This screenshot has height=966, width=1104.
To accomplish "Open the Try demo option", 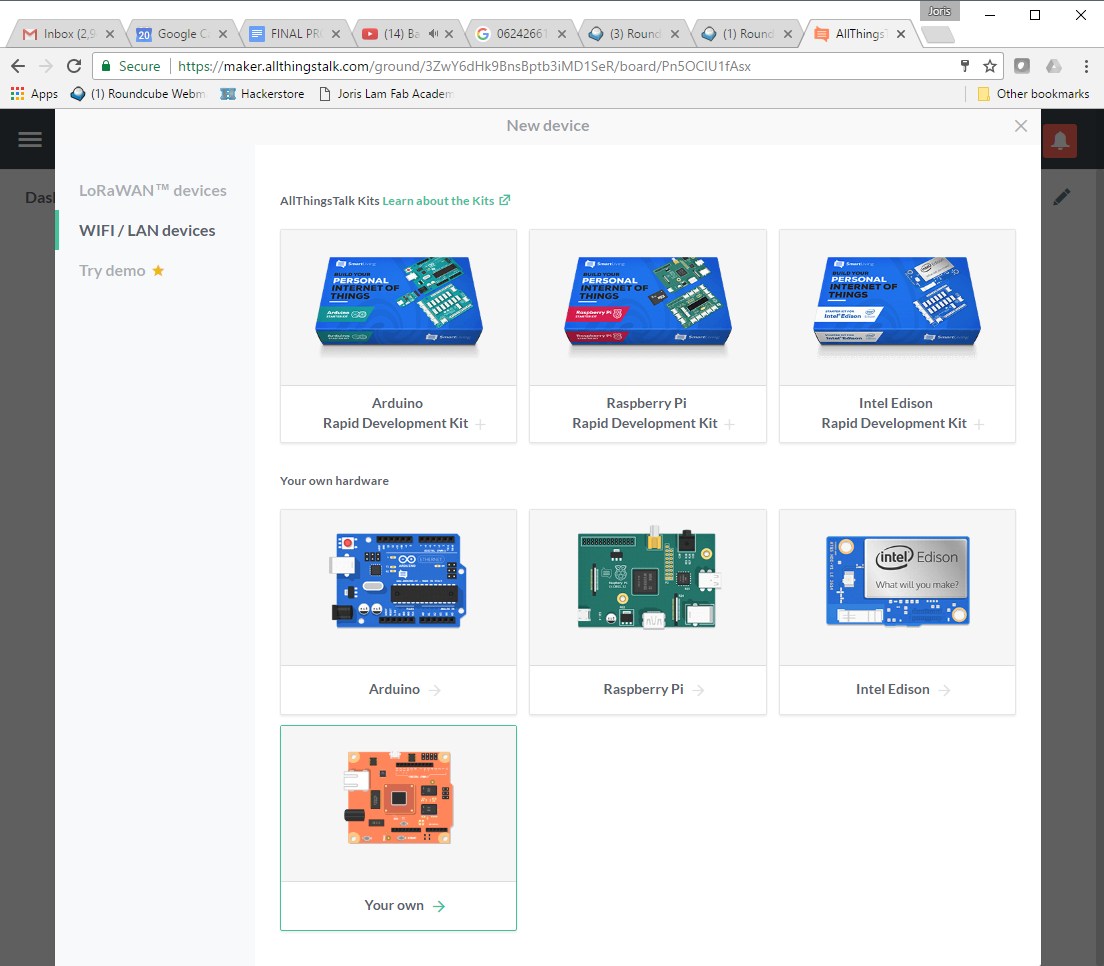I will [112, 271].
